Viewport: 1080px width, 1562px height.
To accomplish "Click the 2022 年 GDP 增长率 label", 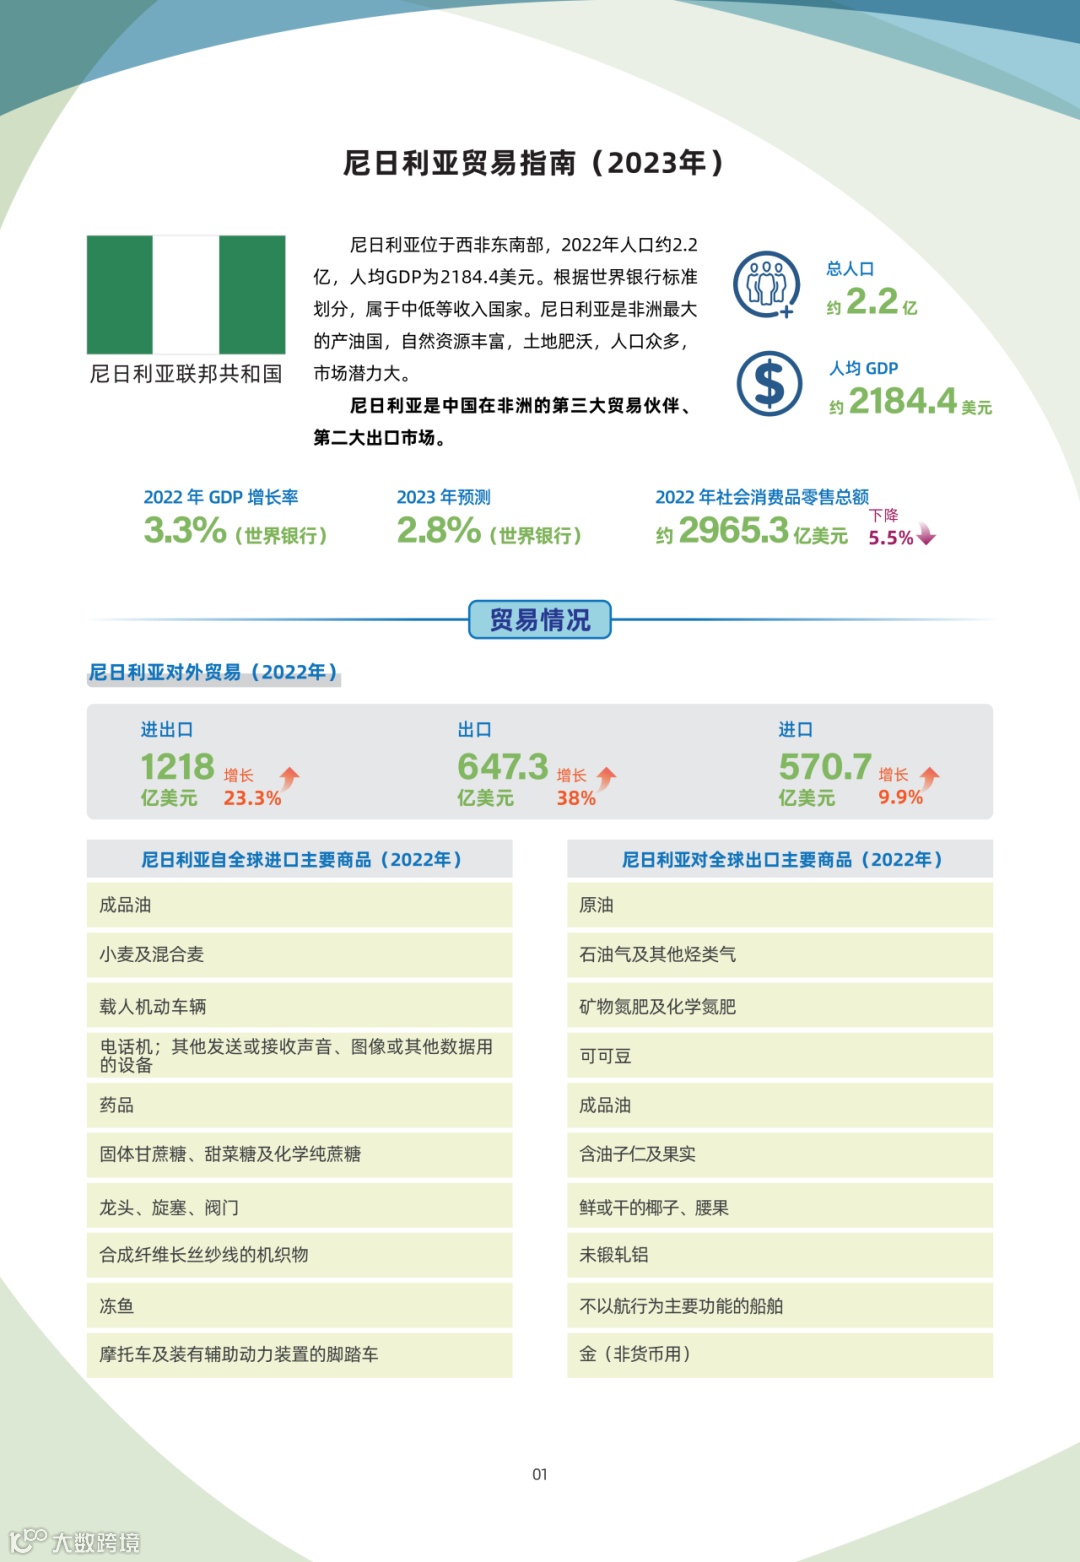I will click(x=221, y=497).
